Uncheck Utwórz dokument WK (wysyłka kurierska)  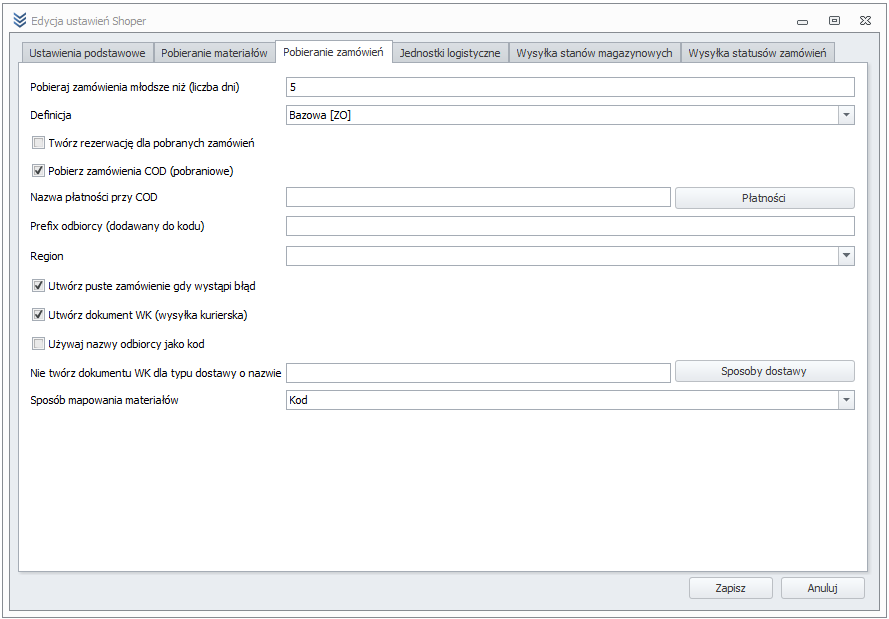[x=39, y=315]
